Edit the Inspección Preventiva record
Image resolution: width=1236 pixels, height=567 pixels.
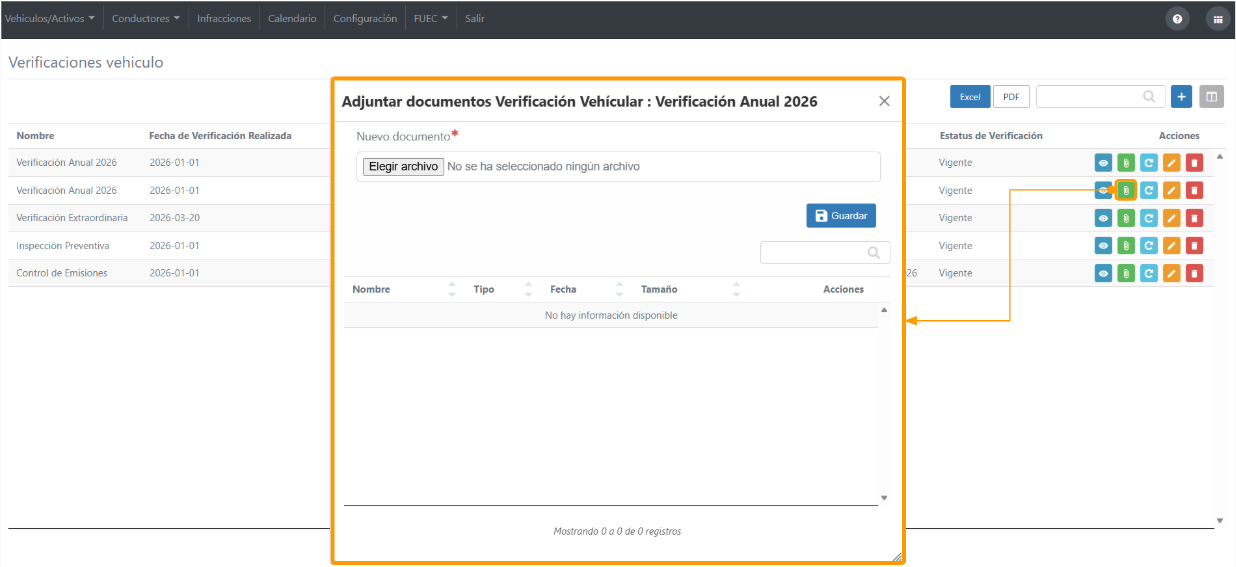(x=1172, y=245)
